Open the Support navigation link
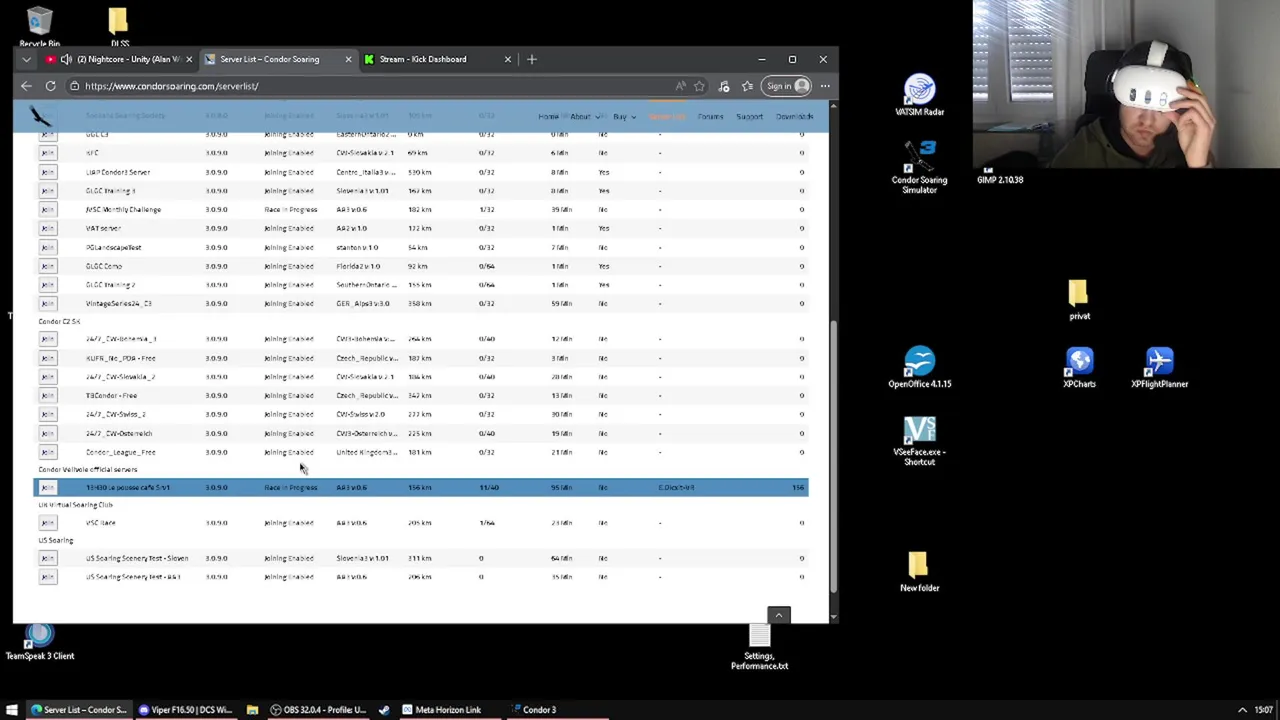Viewport: 1280px width, 720px height. tap(749, 117)
